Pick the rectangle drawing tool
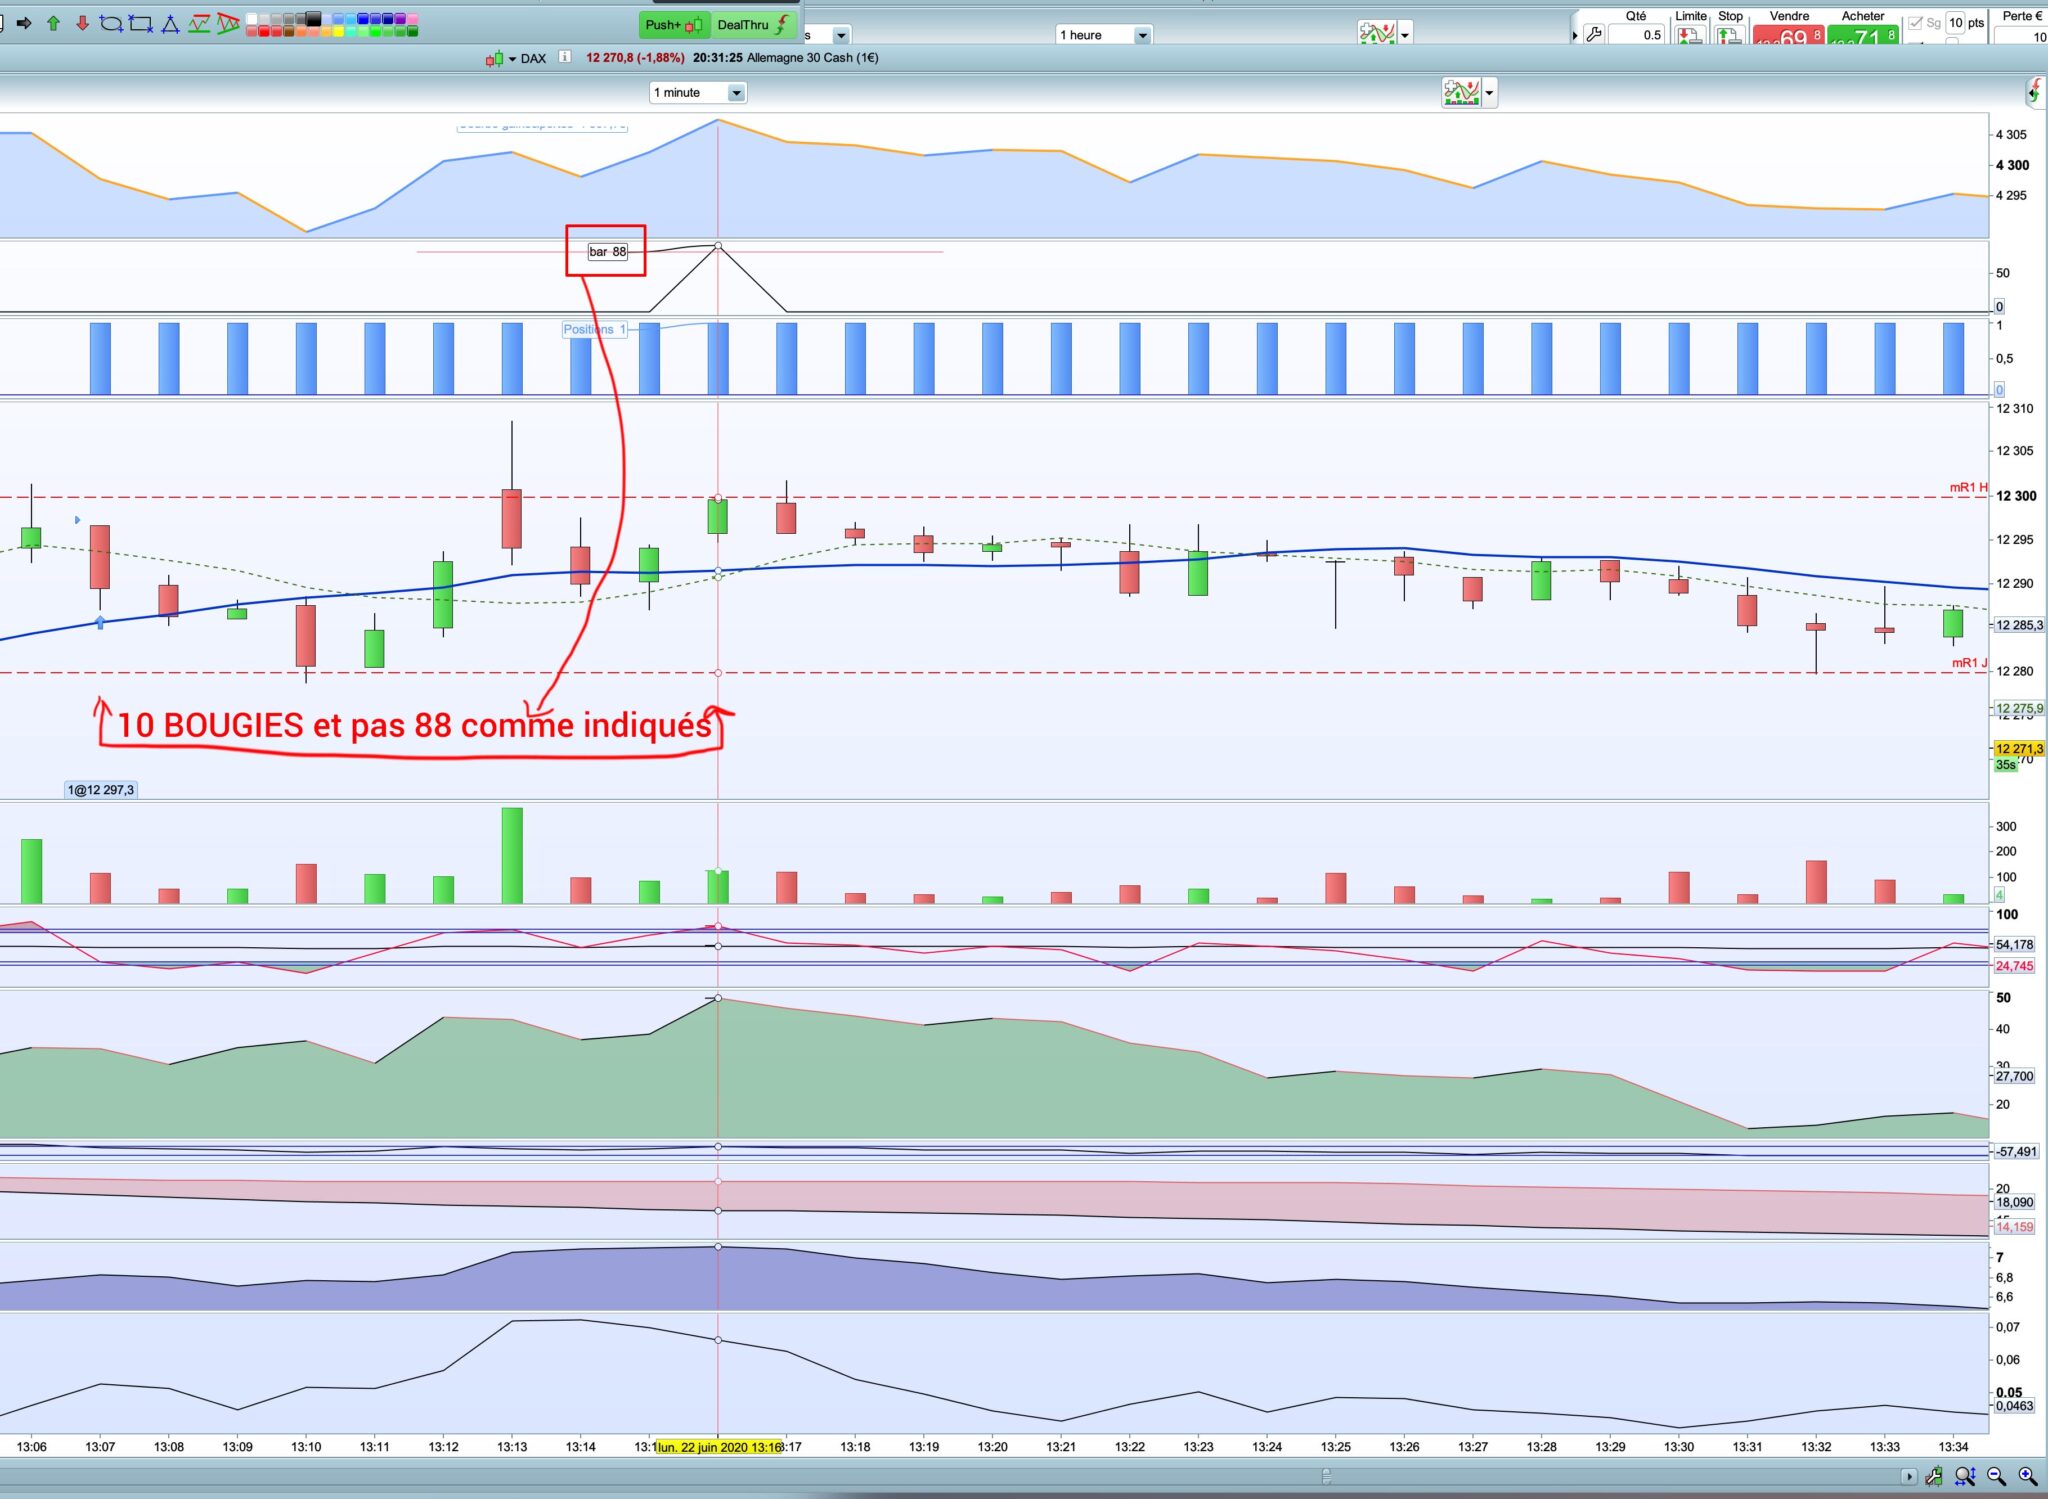2048x1499 pixels. [141, 23]
